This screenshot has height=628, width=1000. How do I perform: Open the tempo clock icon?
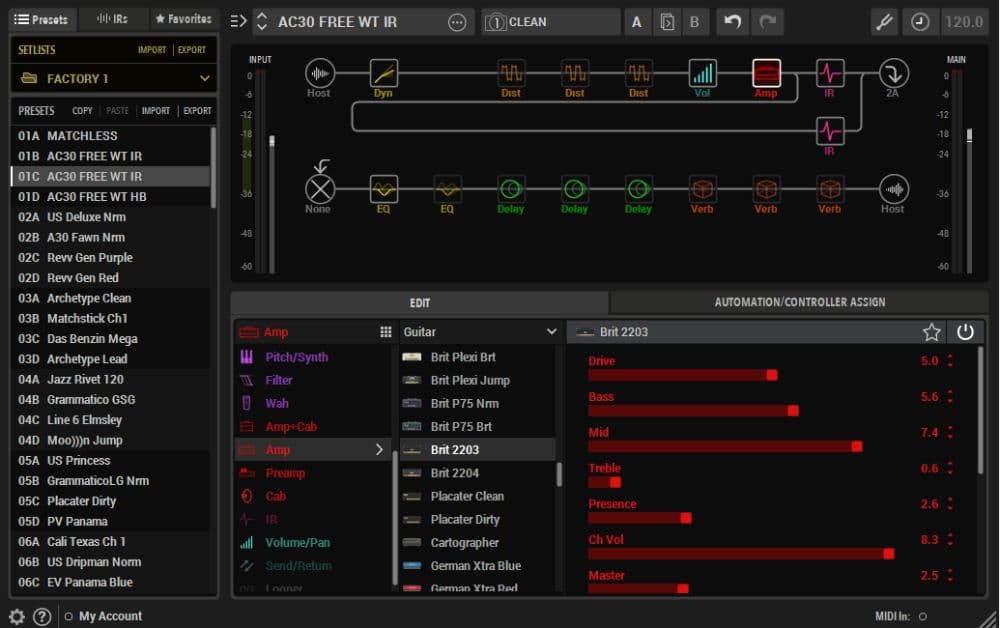pyautogui.click(x=920, y=22)
